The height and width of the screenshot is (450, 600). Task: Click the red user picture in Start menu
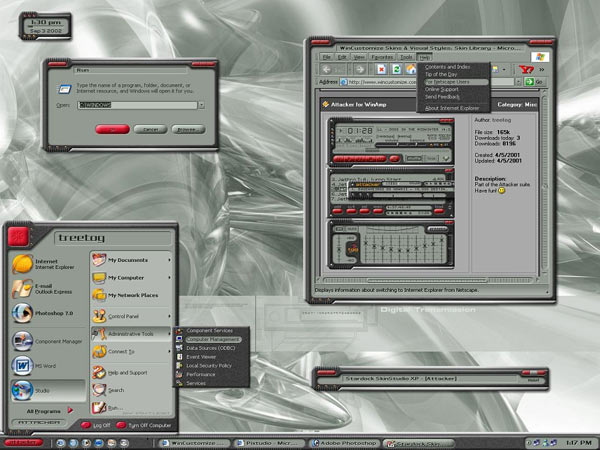18,236
